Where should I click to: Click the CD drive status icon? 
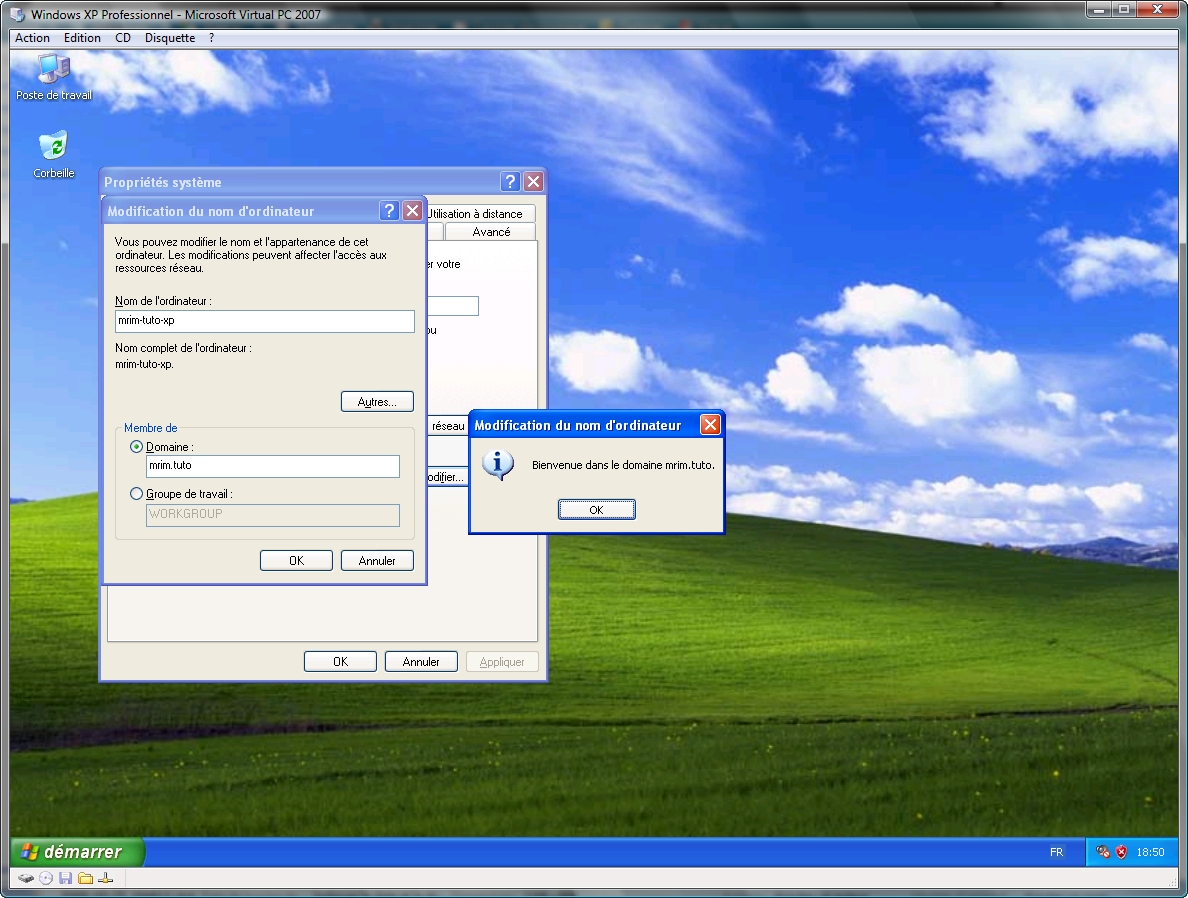(x=46, y=878)
